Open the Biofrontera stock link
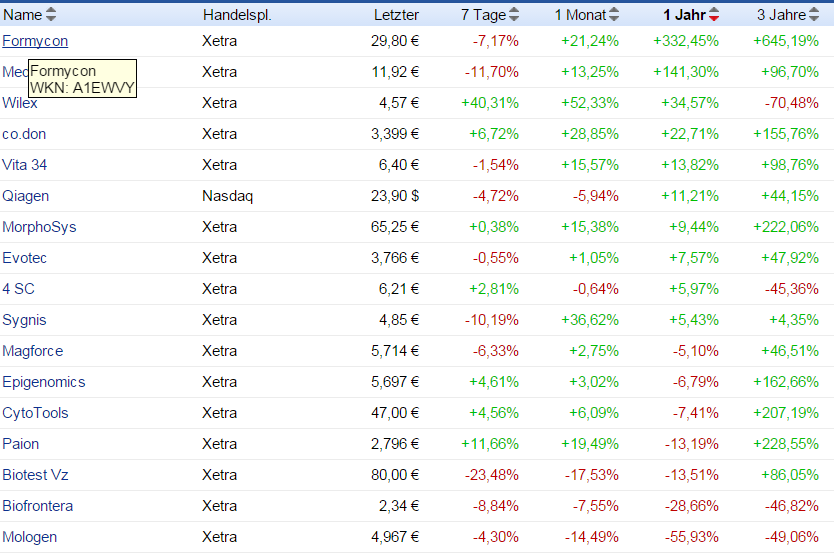The width and height of the screenshot is (834, 554). coord(38,506)
